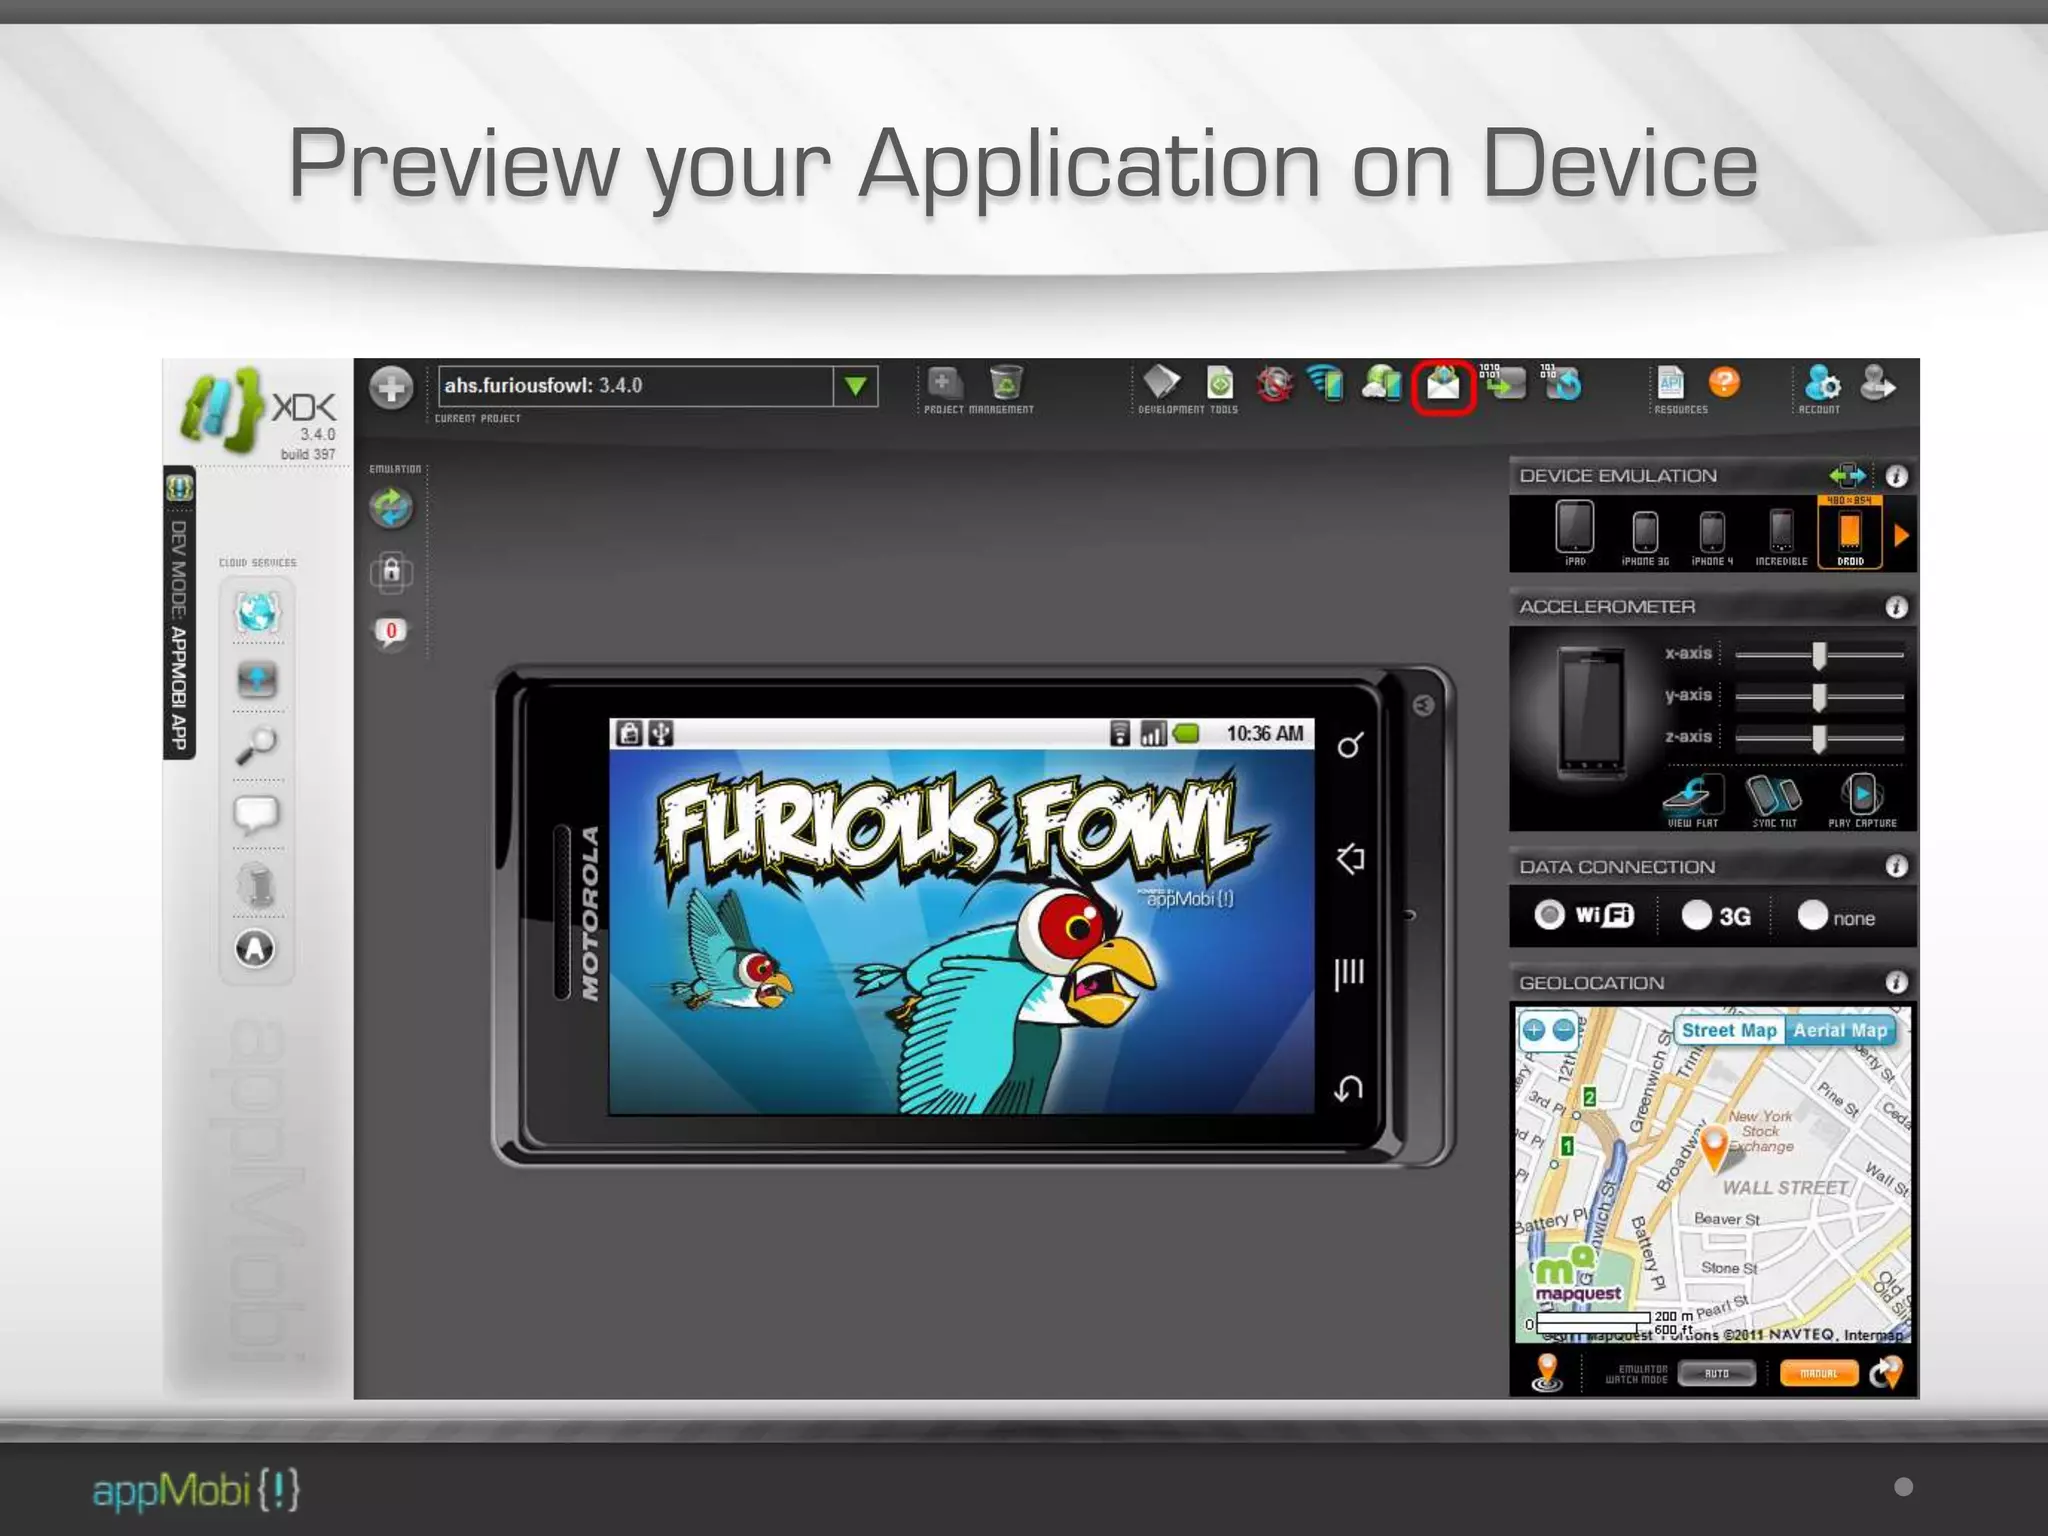Click the z-axis accelerometer slider
The width and height of the screenshot is (2048, 1536).
(x=1819, y=739)
